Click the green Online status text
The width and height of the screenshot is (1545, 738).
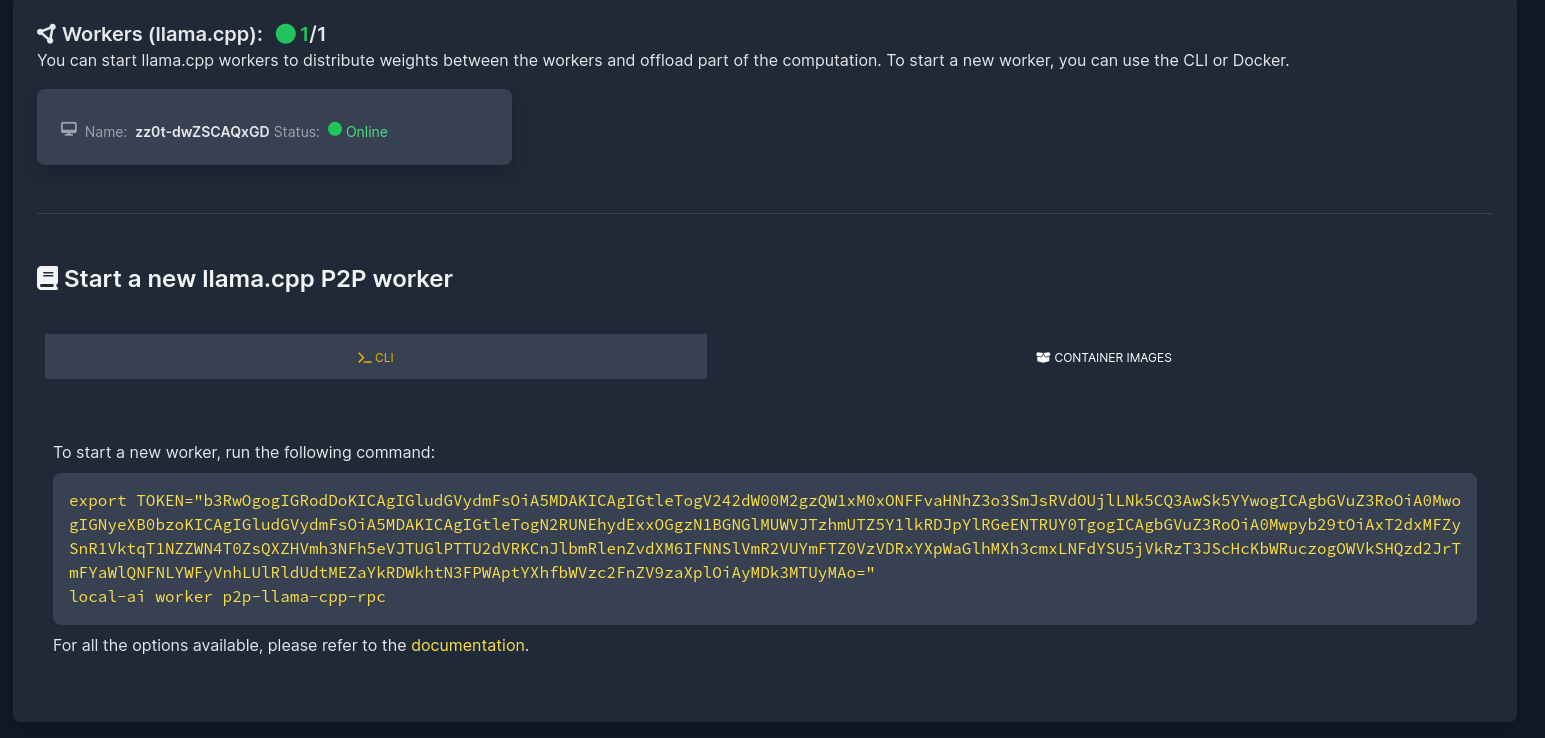366,132
